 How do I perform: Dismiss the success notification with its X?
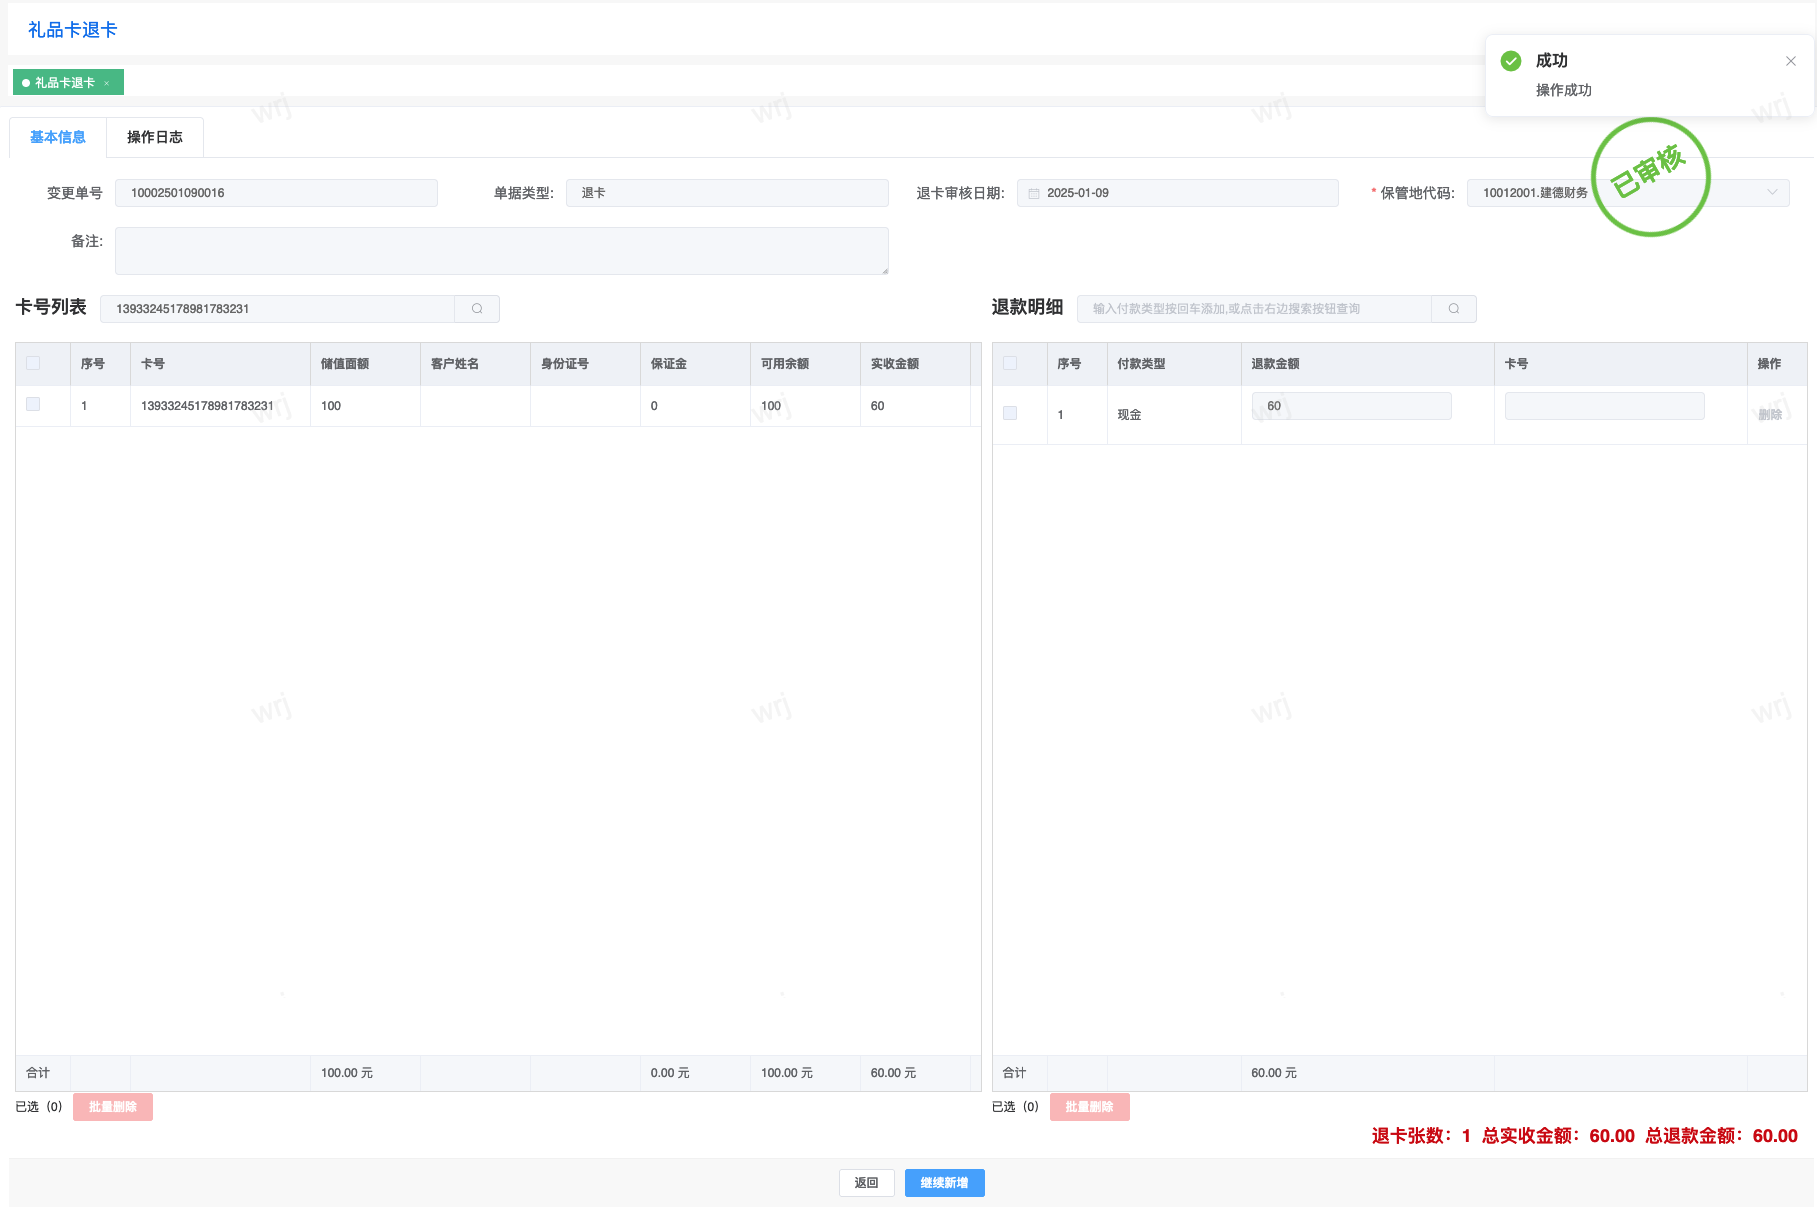pos(1791,61)
